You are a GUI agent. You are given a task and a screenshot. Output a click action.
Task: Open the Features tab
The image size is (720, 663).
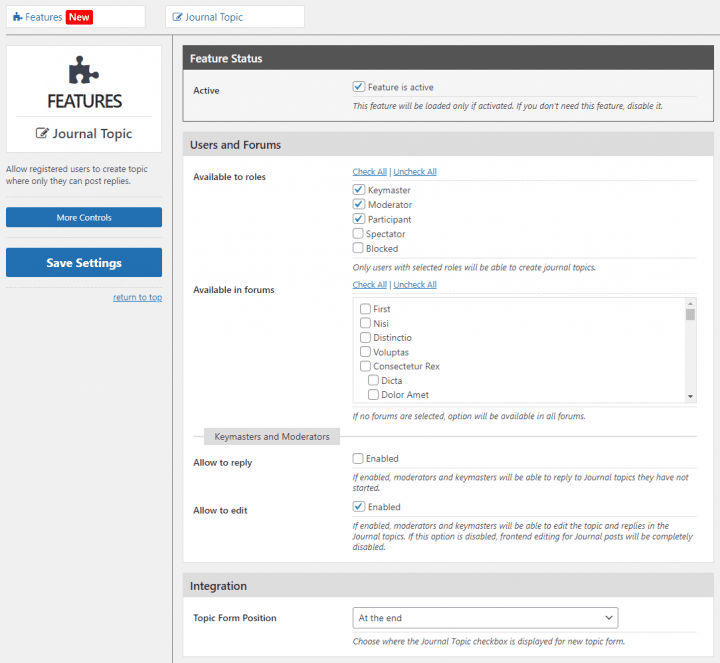[76, 17]
